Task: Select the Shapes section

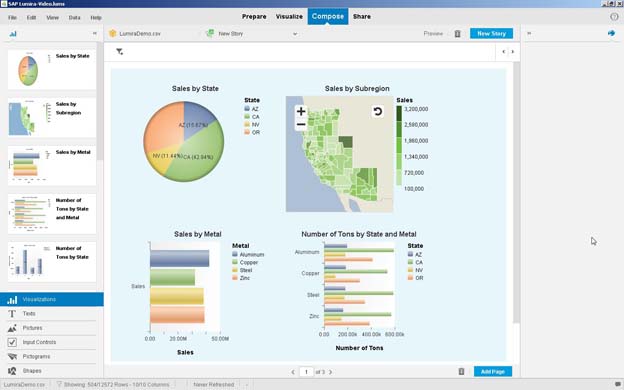Action: [52, 371]
